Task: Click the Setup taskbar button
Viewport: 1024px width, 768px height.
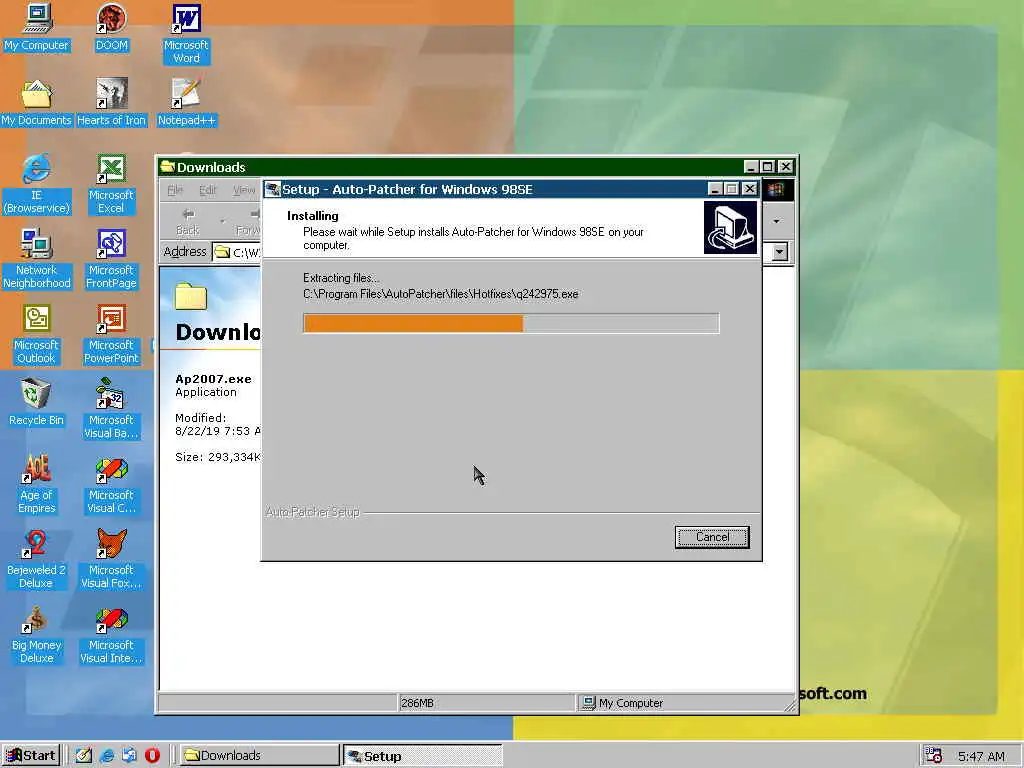Action: pos(423,756)
